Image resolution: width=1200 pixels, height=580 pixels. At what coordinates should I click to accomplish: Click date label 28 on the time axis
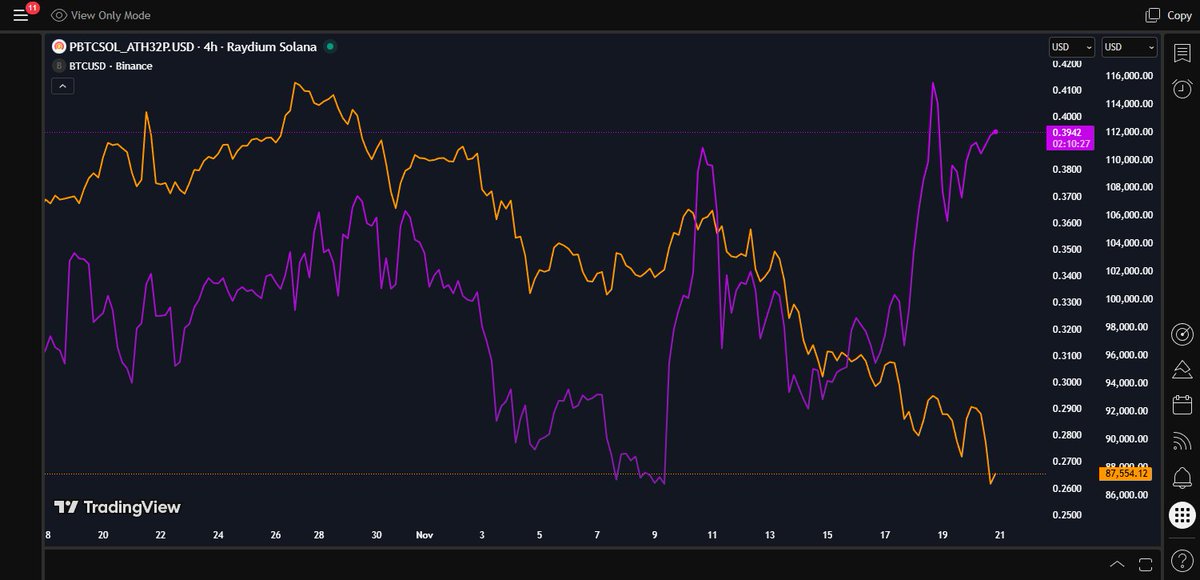(x=318, y=536)
